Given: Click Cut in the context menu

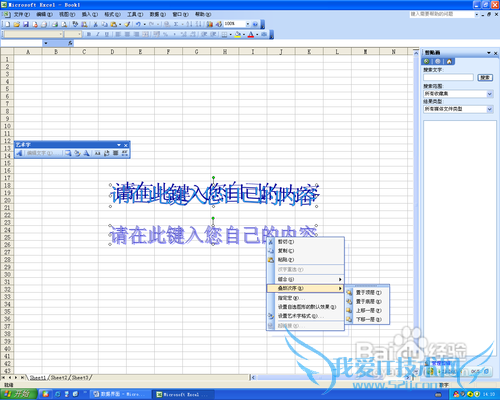Looking at the screenshot, I should tap(305, 242).
